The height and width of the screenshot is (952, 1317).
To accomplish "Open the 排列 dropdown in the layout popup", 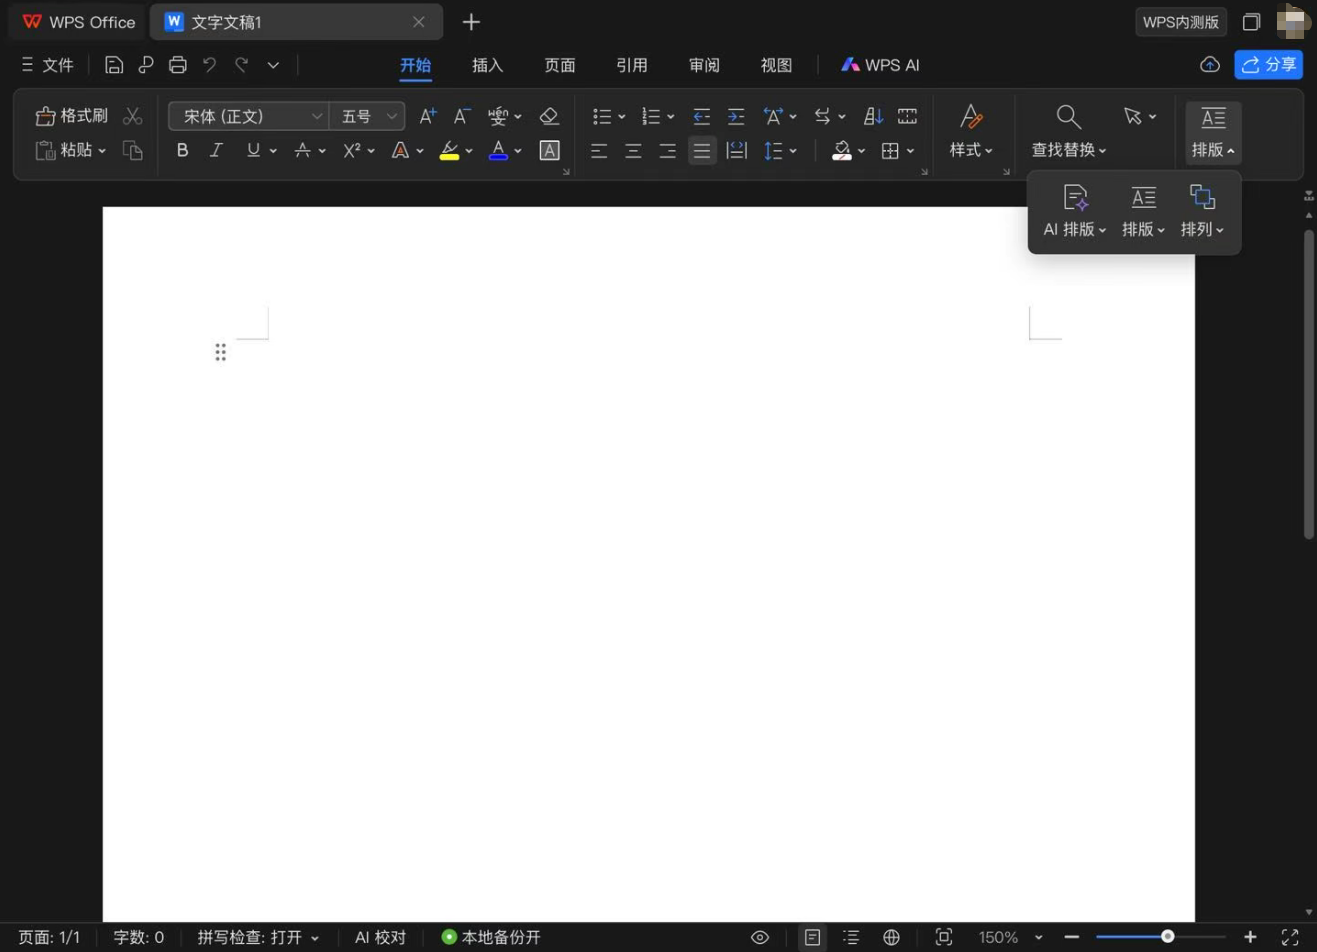I will (x=1202, y=210).
